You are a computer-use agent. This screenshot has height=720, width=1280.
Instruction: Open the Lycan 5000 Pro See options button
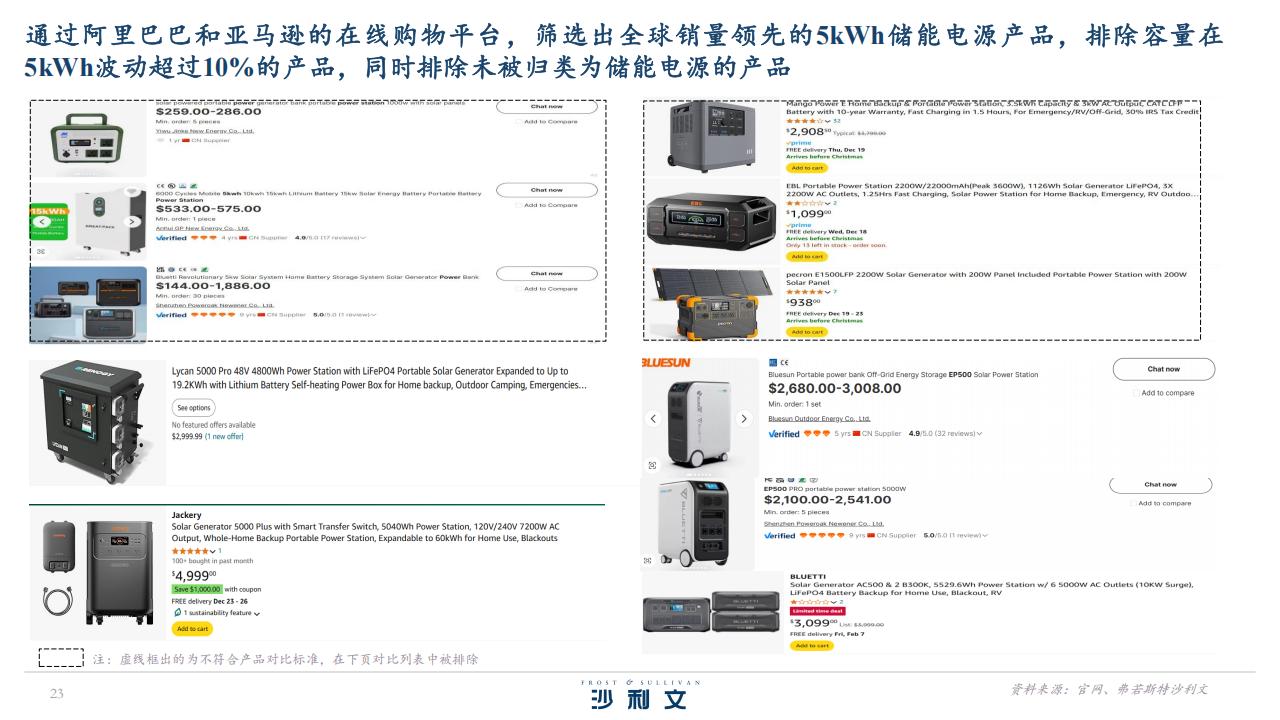(x=194, y=408)
